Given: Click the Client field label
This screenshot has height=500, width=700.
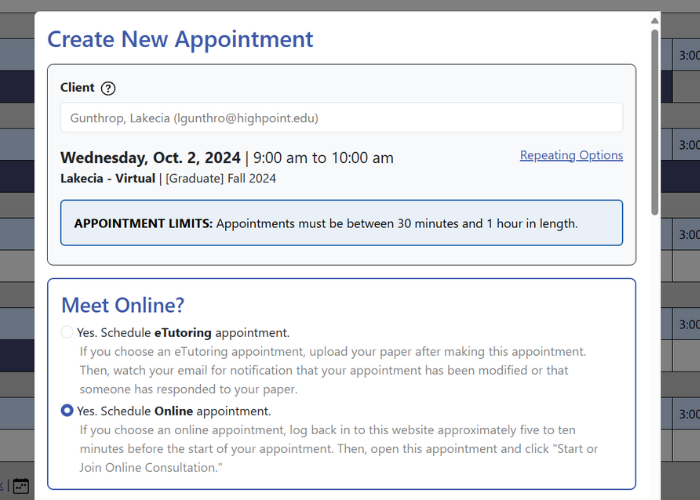Looking at the screenshot, I should [77, 88].
